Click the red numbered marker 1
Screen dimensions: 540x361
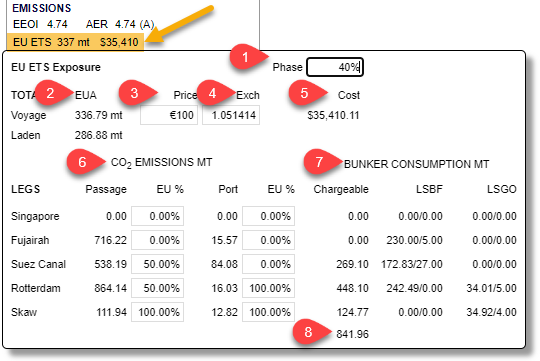245,57
